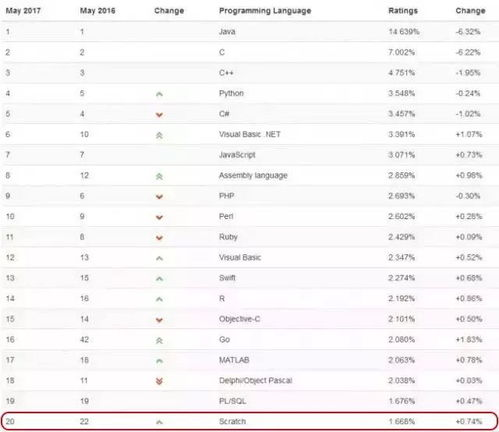Click the green up arrow in Python row

(159, 94)
